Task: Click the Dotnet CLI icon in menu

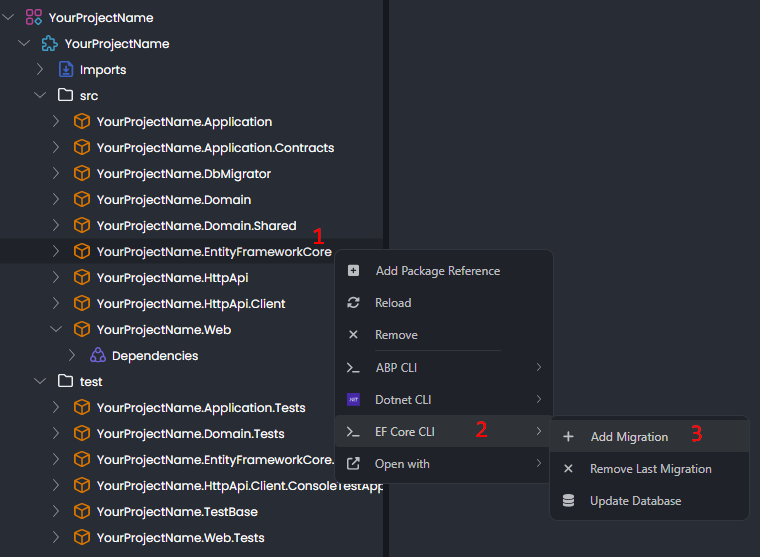Action: point(353,400)
